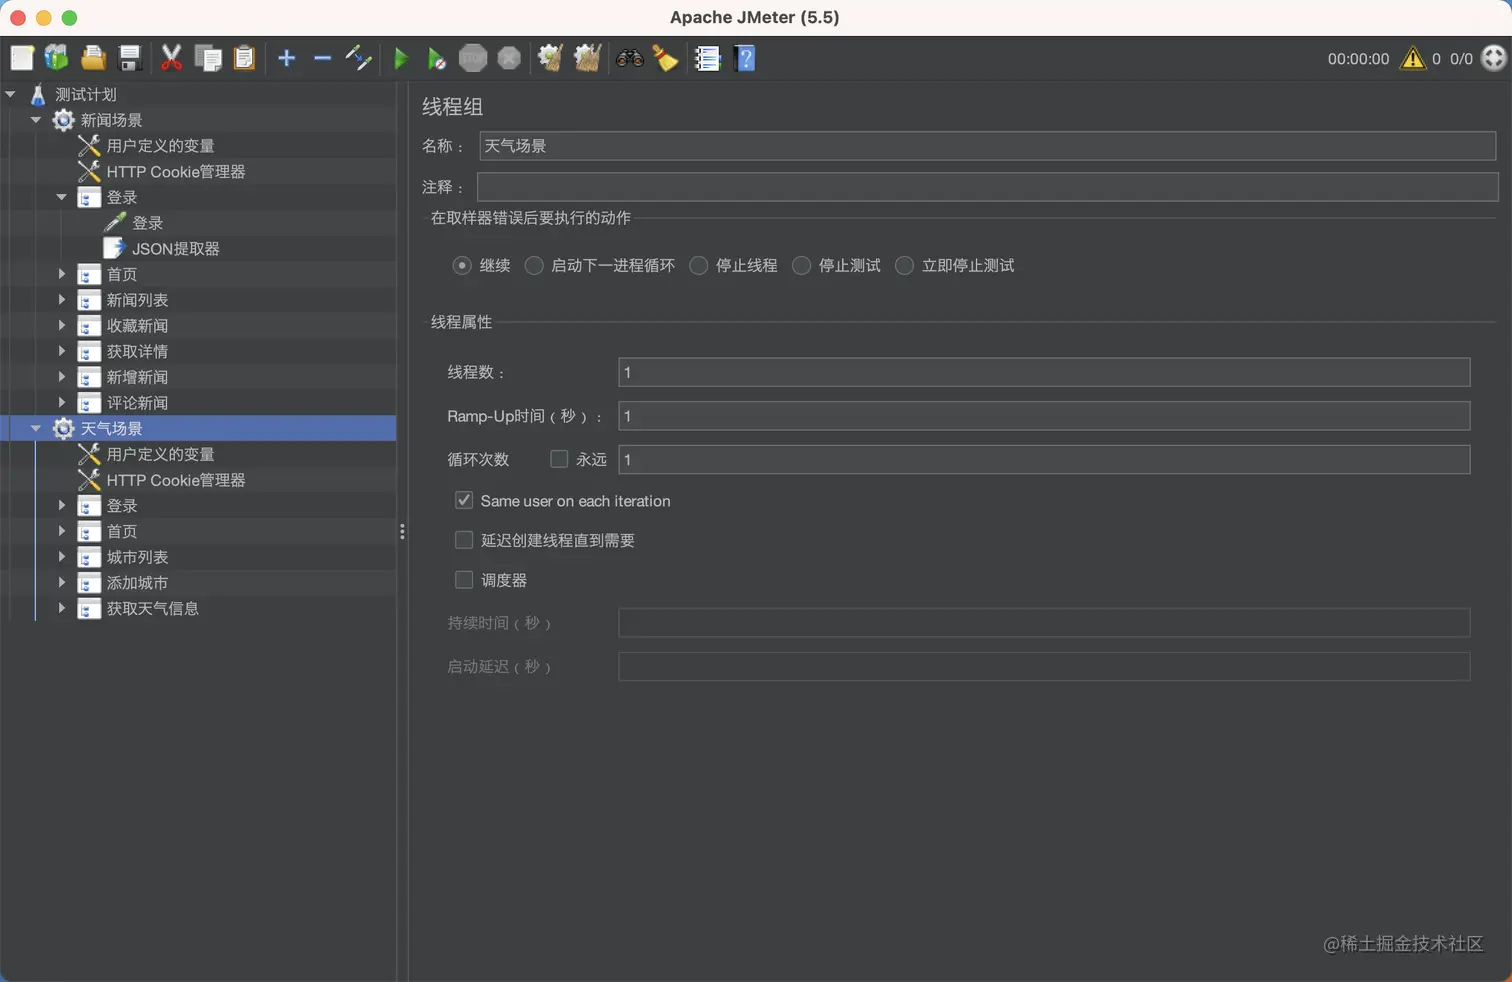Screen dimensions: 1512x982
Task: Click Start no pauses icon
Action: click(x=436, y=58)
